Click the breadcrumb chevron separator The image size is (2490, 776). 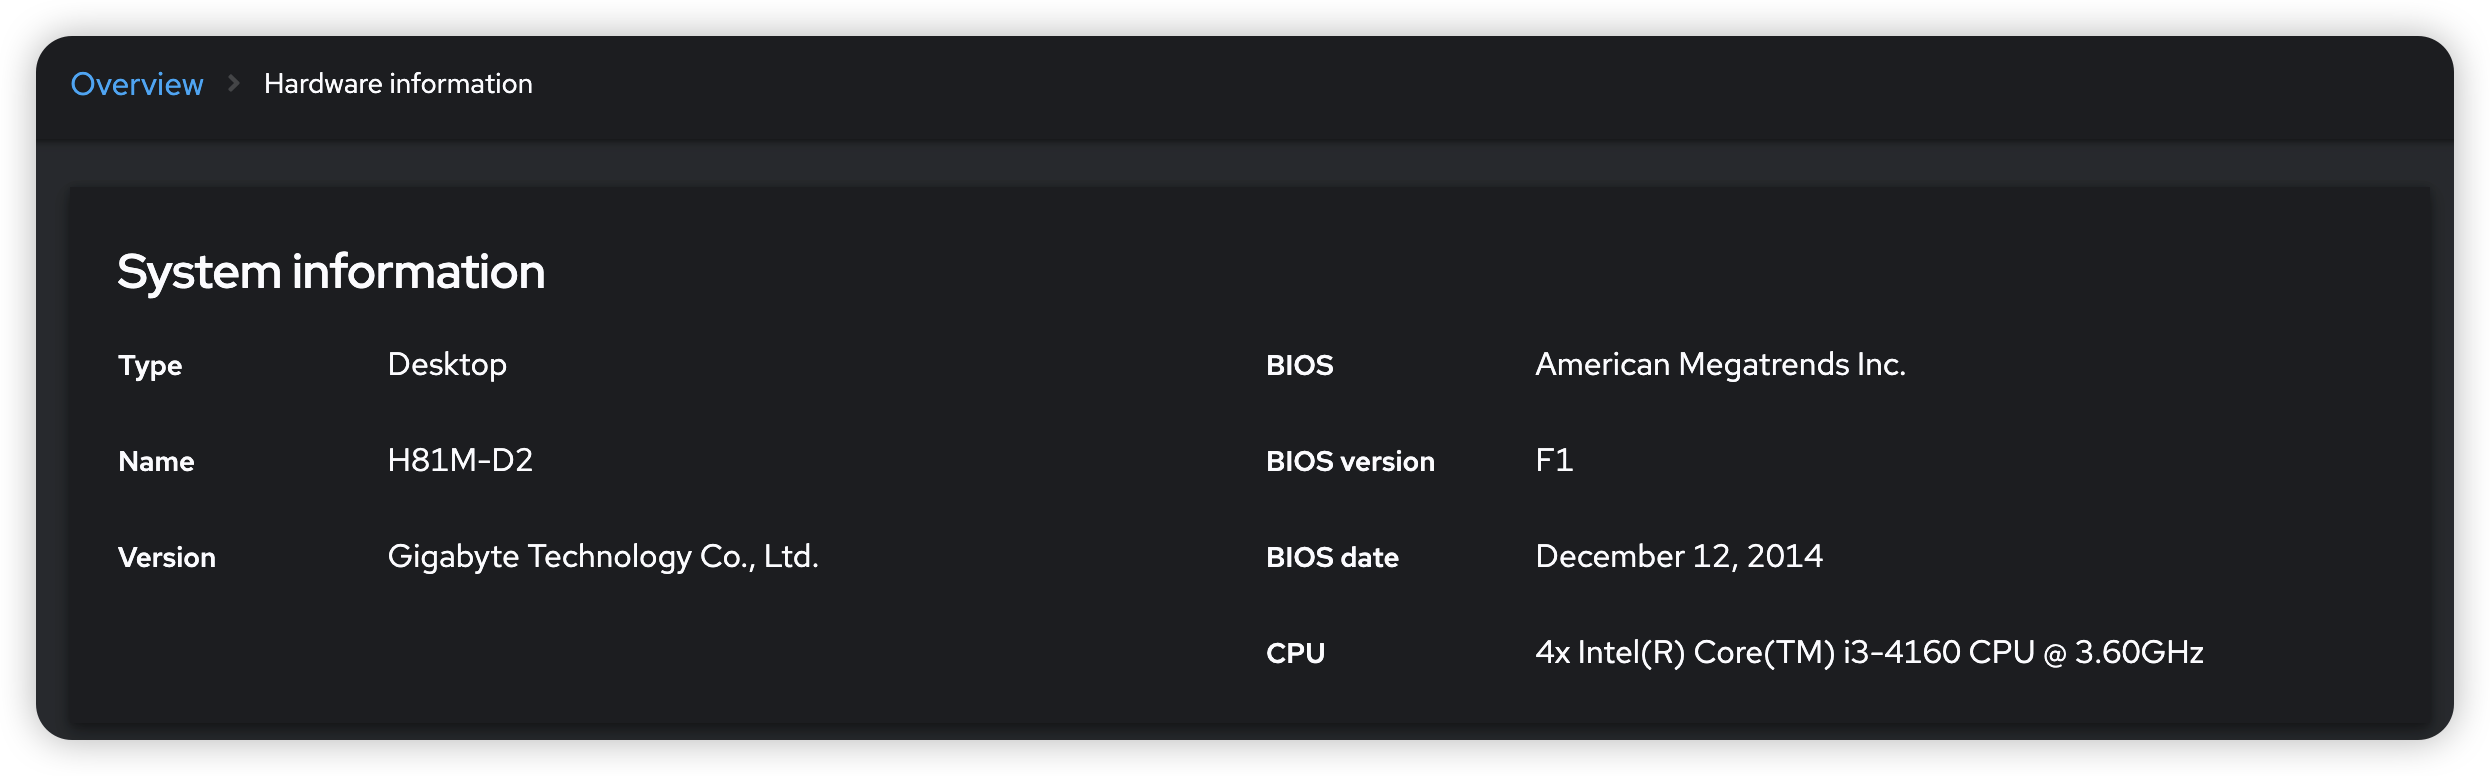click(233, 83)
